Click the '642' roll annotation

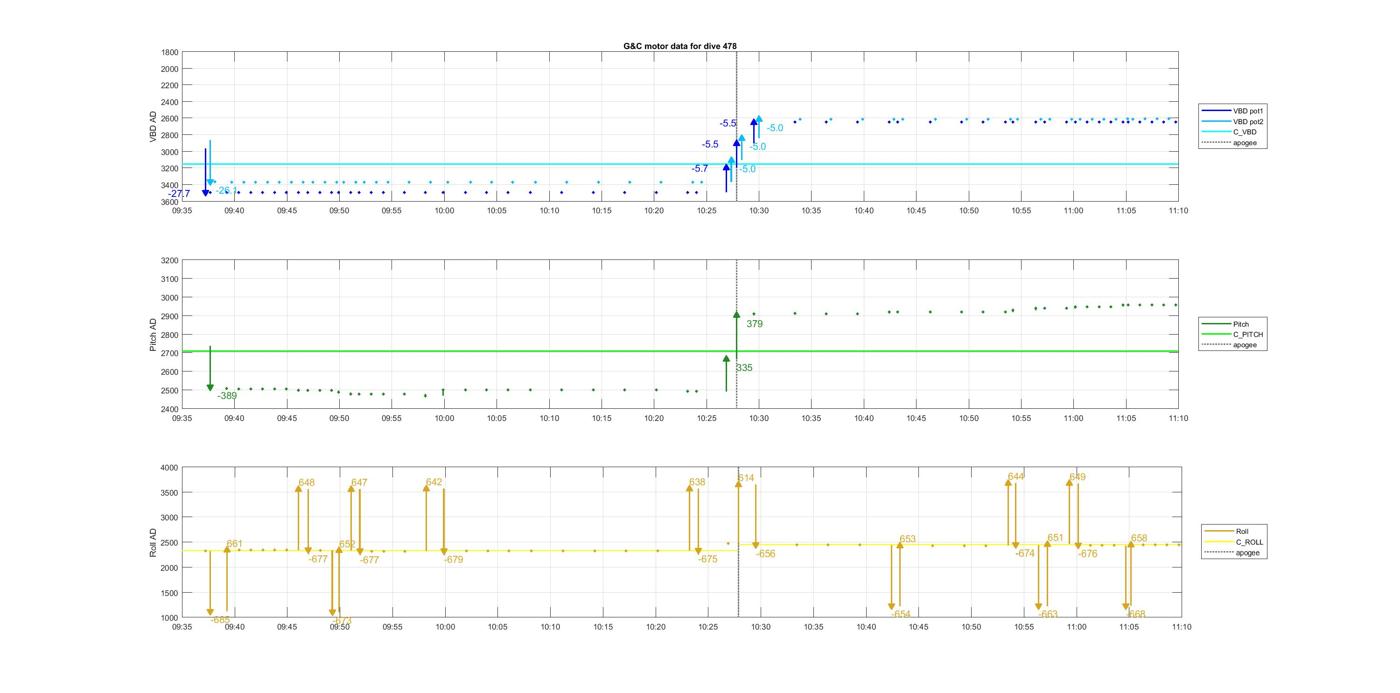[434, 483]
